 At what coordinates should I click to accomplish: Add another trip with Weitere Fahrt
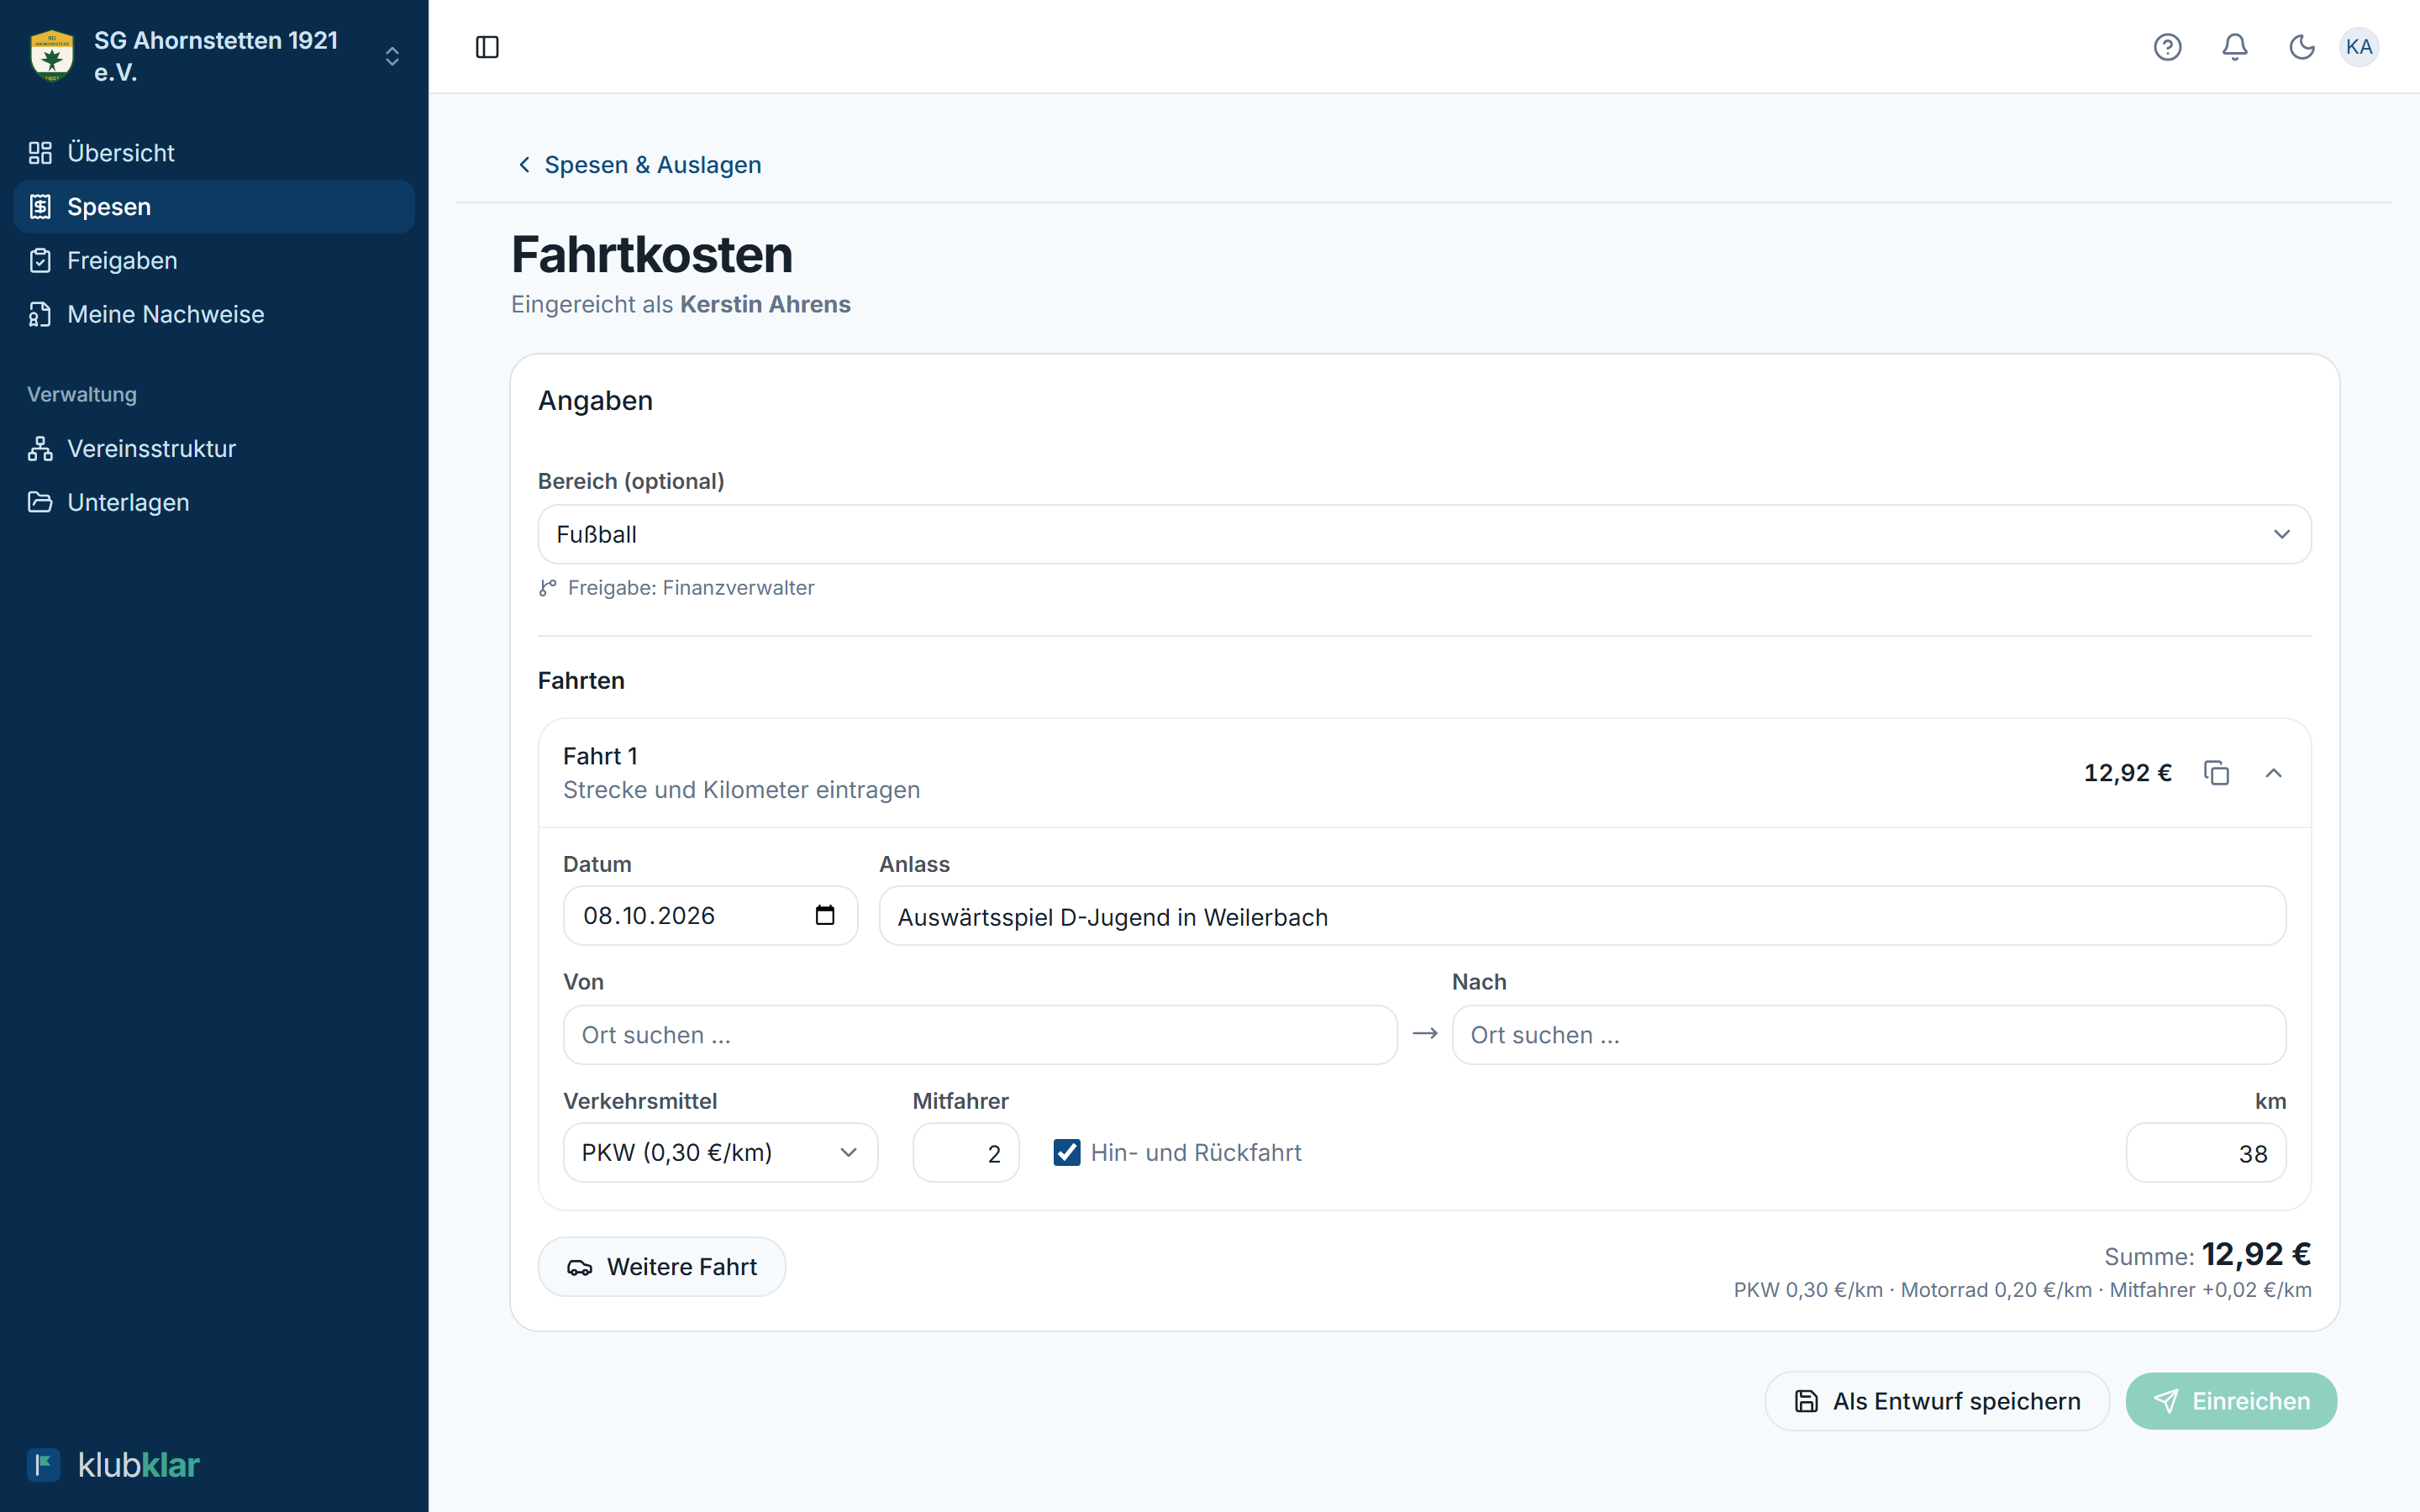(661, 1267)
